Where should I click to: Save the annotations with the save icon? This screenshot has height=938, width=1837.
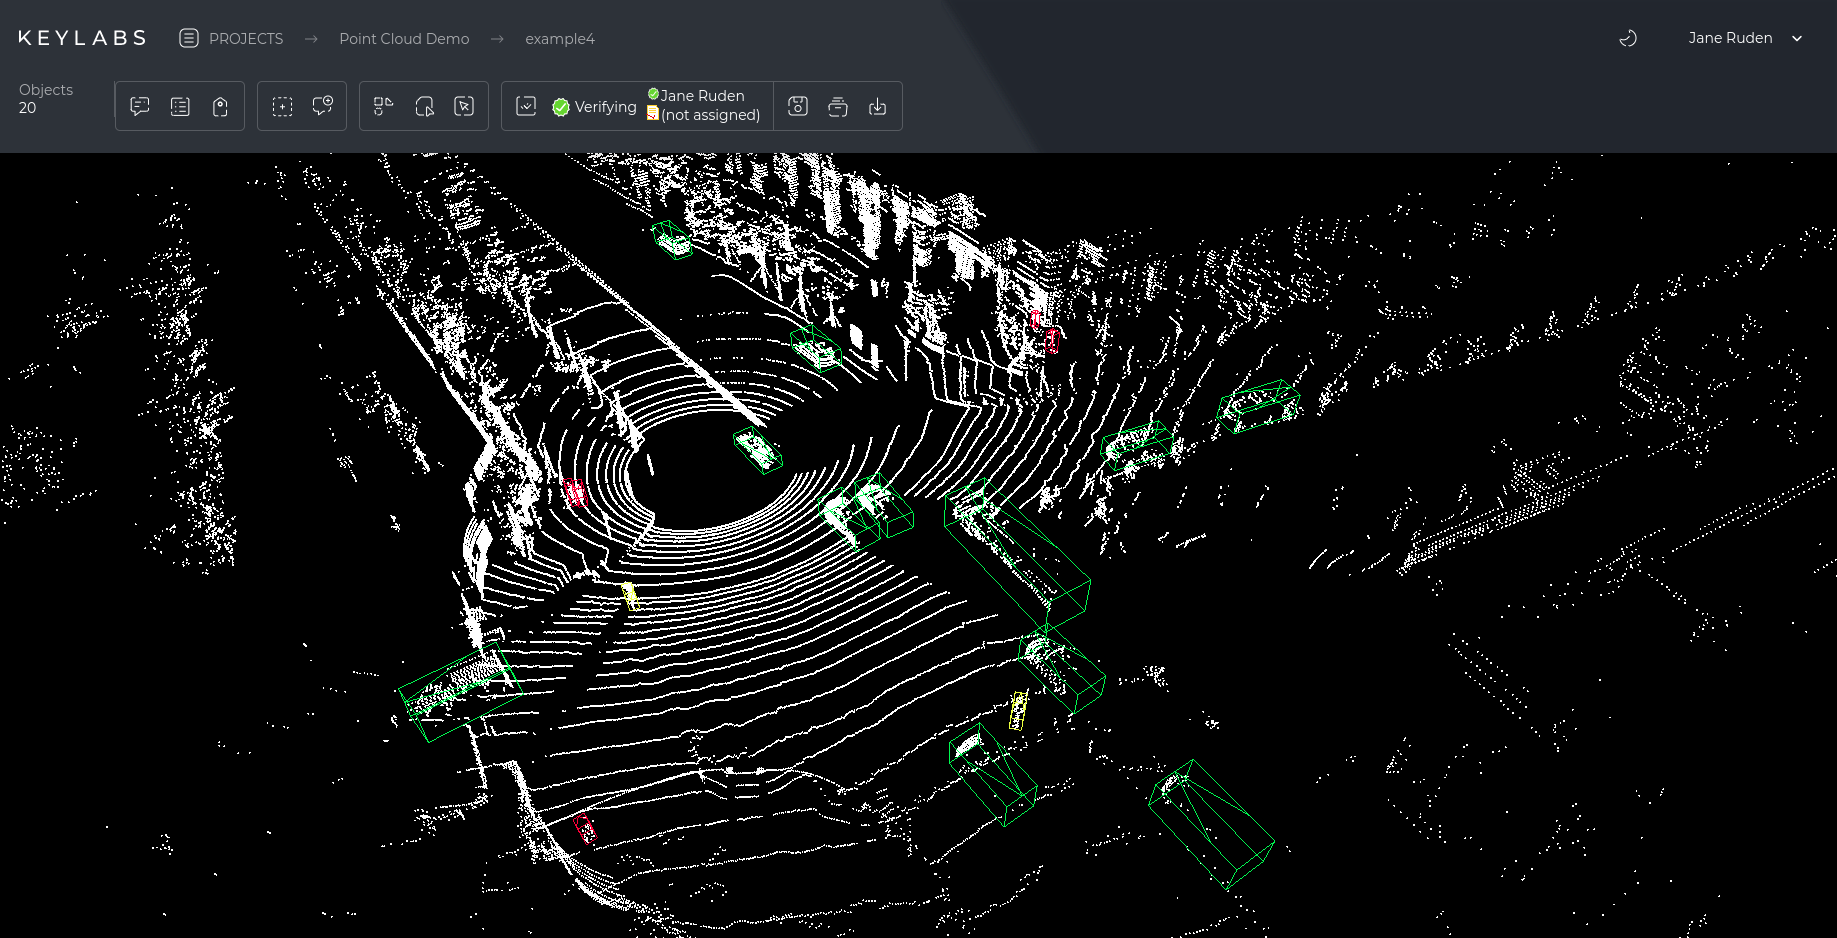click(797, 106)
